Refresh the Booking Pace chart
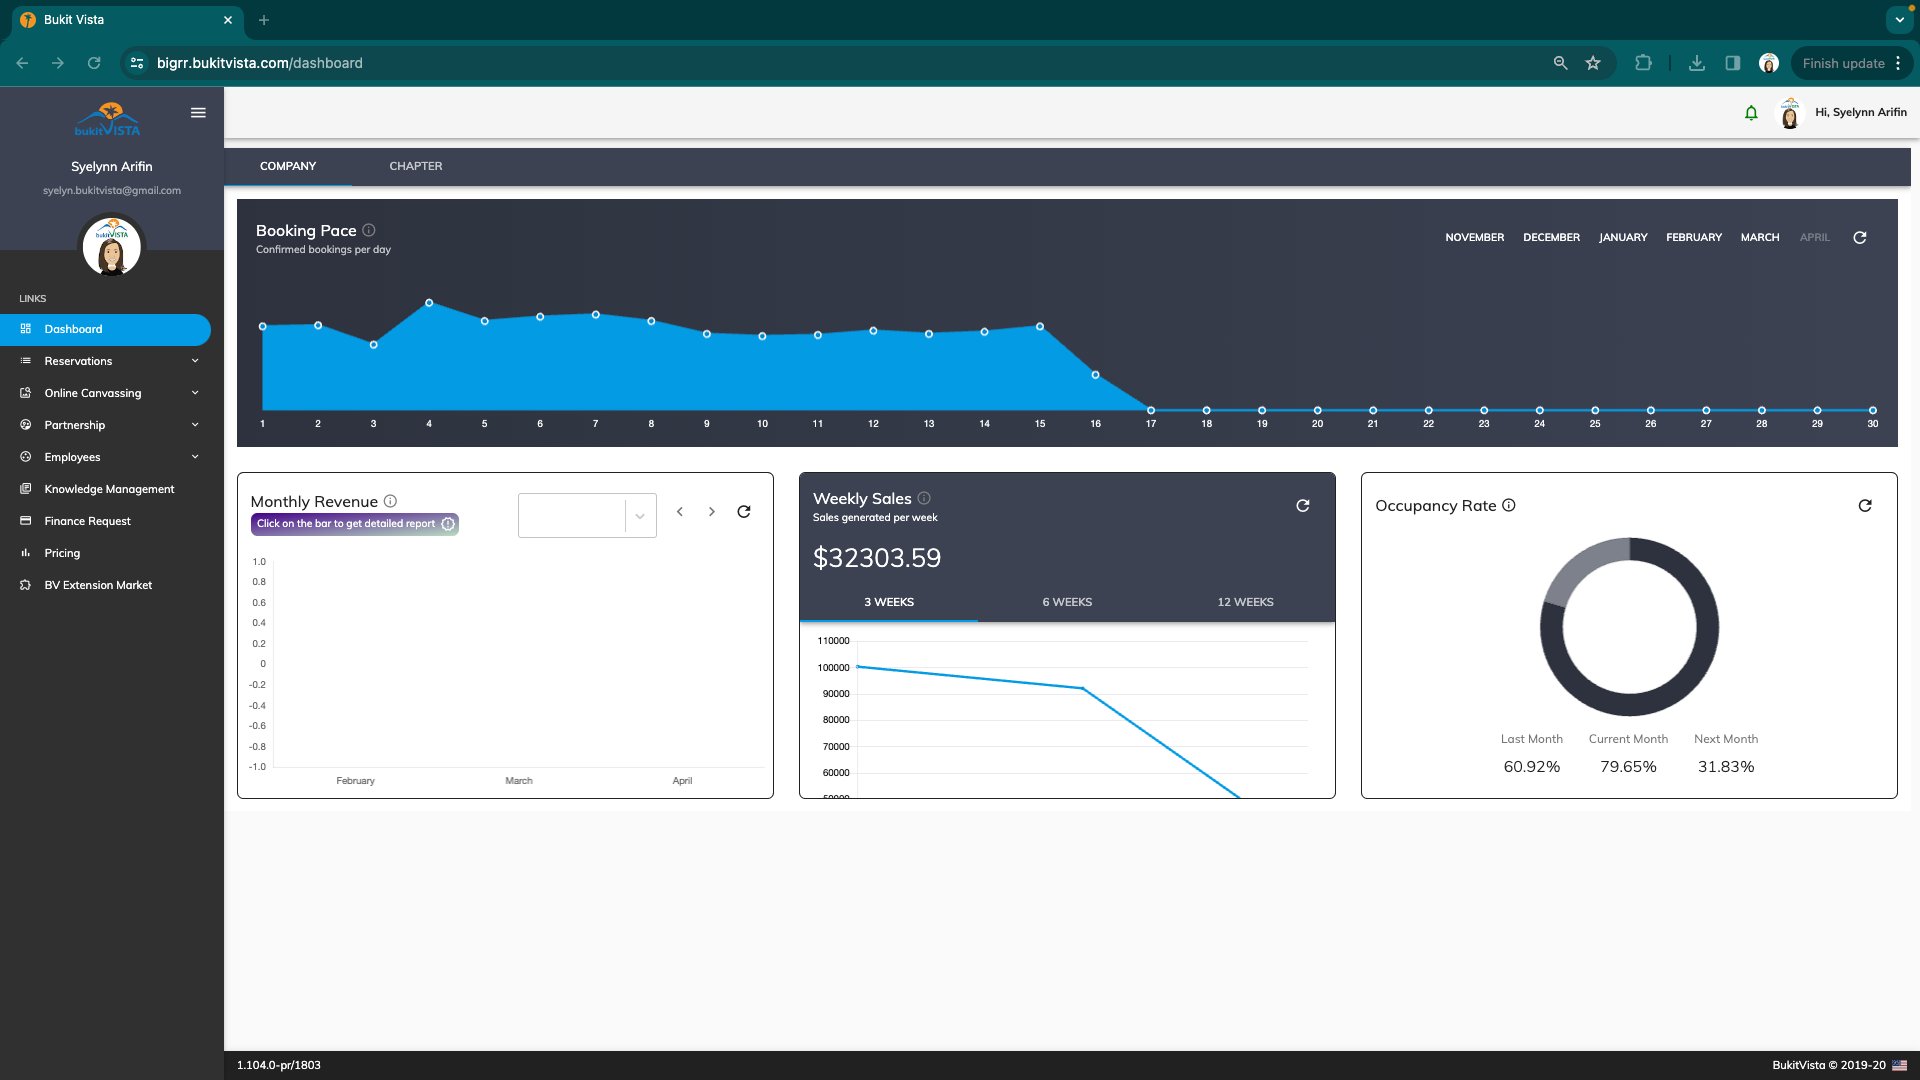Viewport: 1920px width, 1080px height. coord(1860,238)
